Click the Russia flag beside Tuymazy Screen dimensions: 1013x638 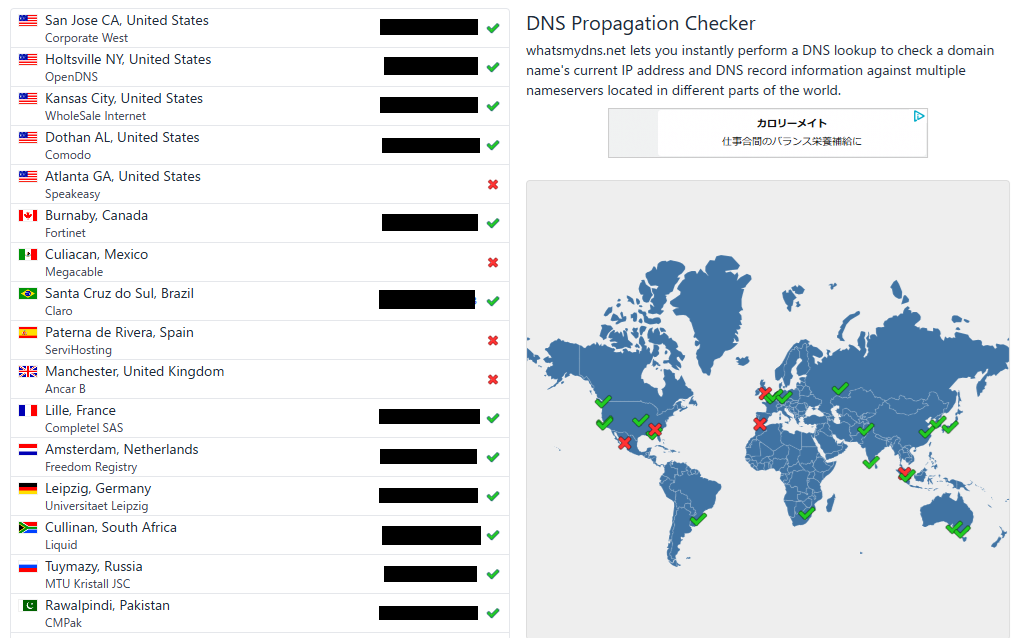click(28, 566)
